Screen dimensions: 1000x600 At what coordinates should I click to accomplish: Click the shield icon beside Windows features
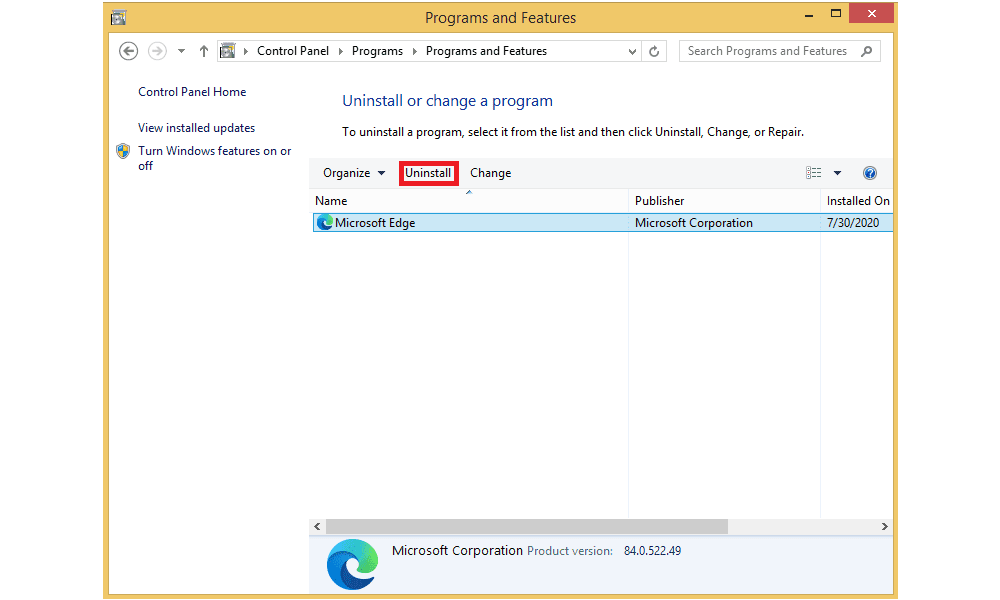123,151
